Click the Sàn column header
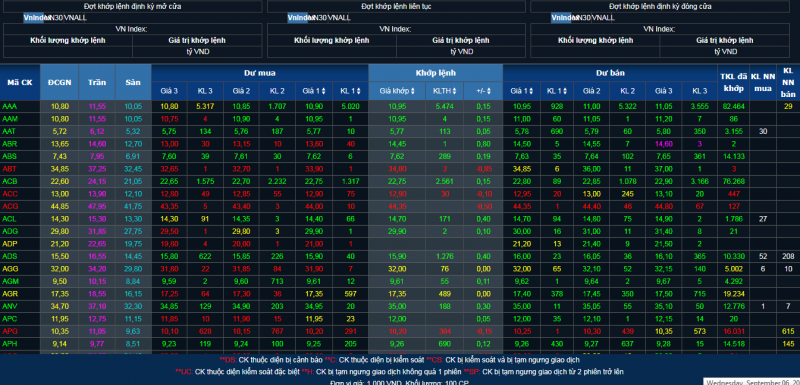The width and height of the screenshot is (800, 385). 133,82
